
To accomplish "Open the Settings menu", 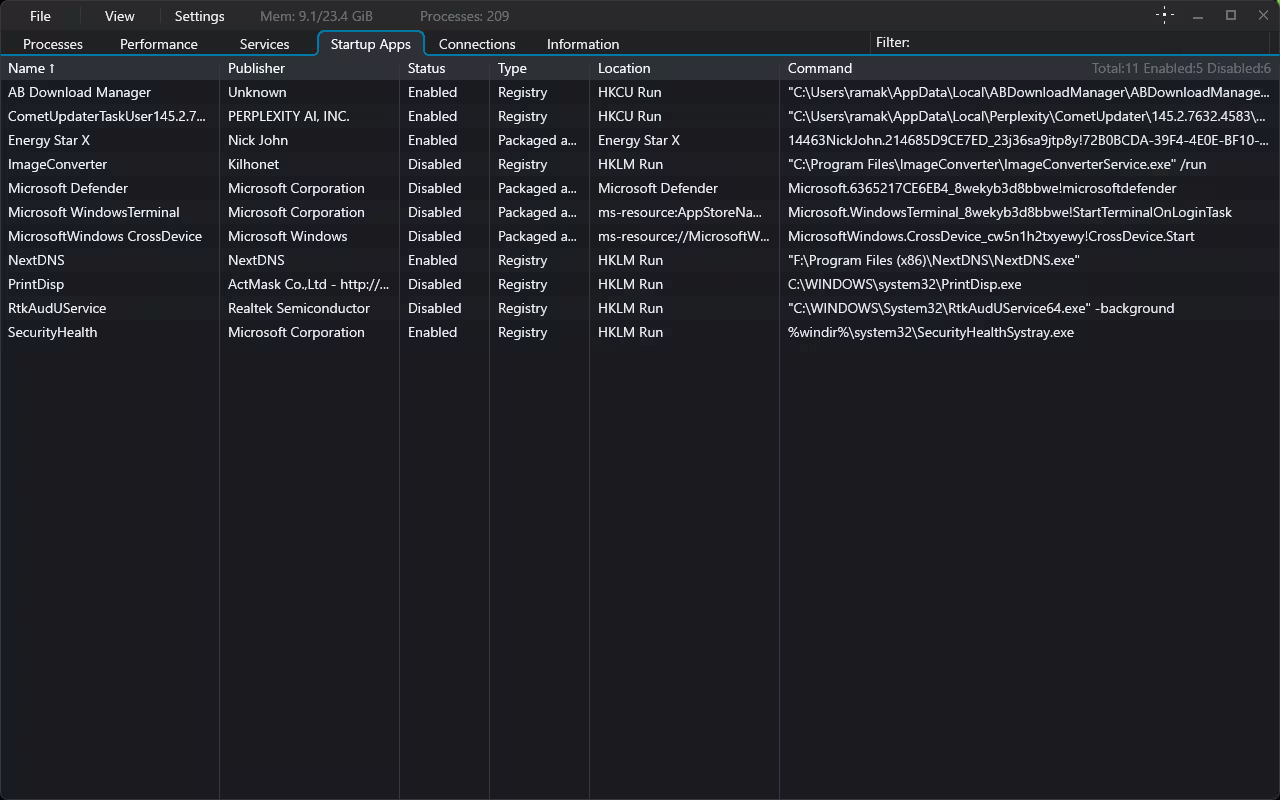I will pos(199,16).
